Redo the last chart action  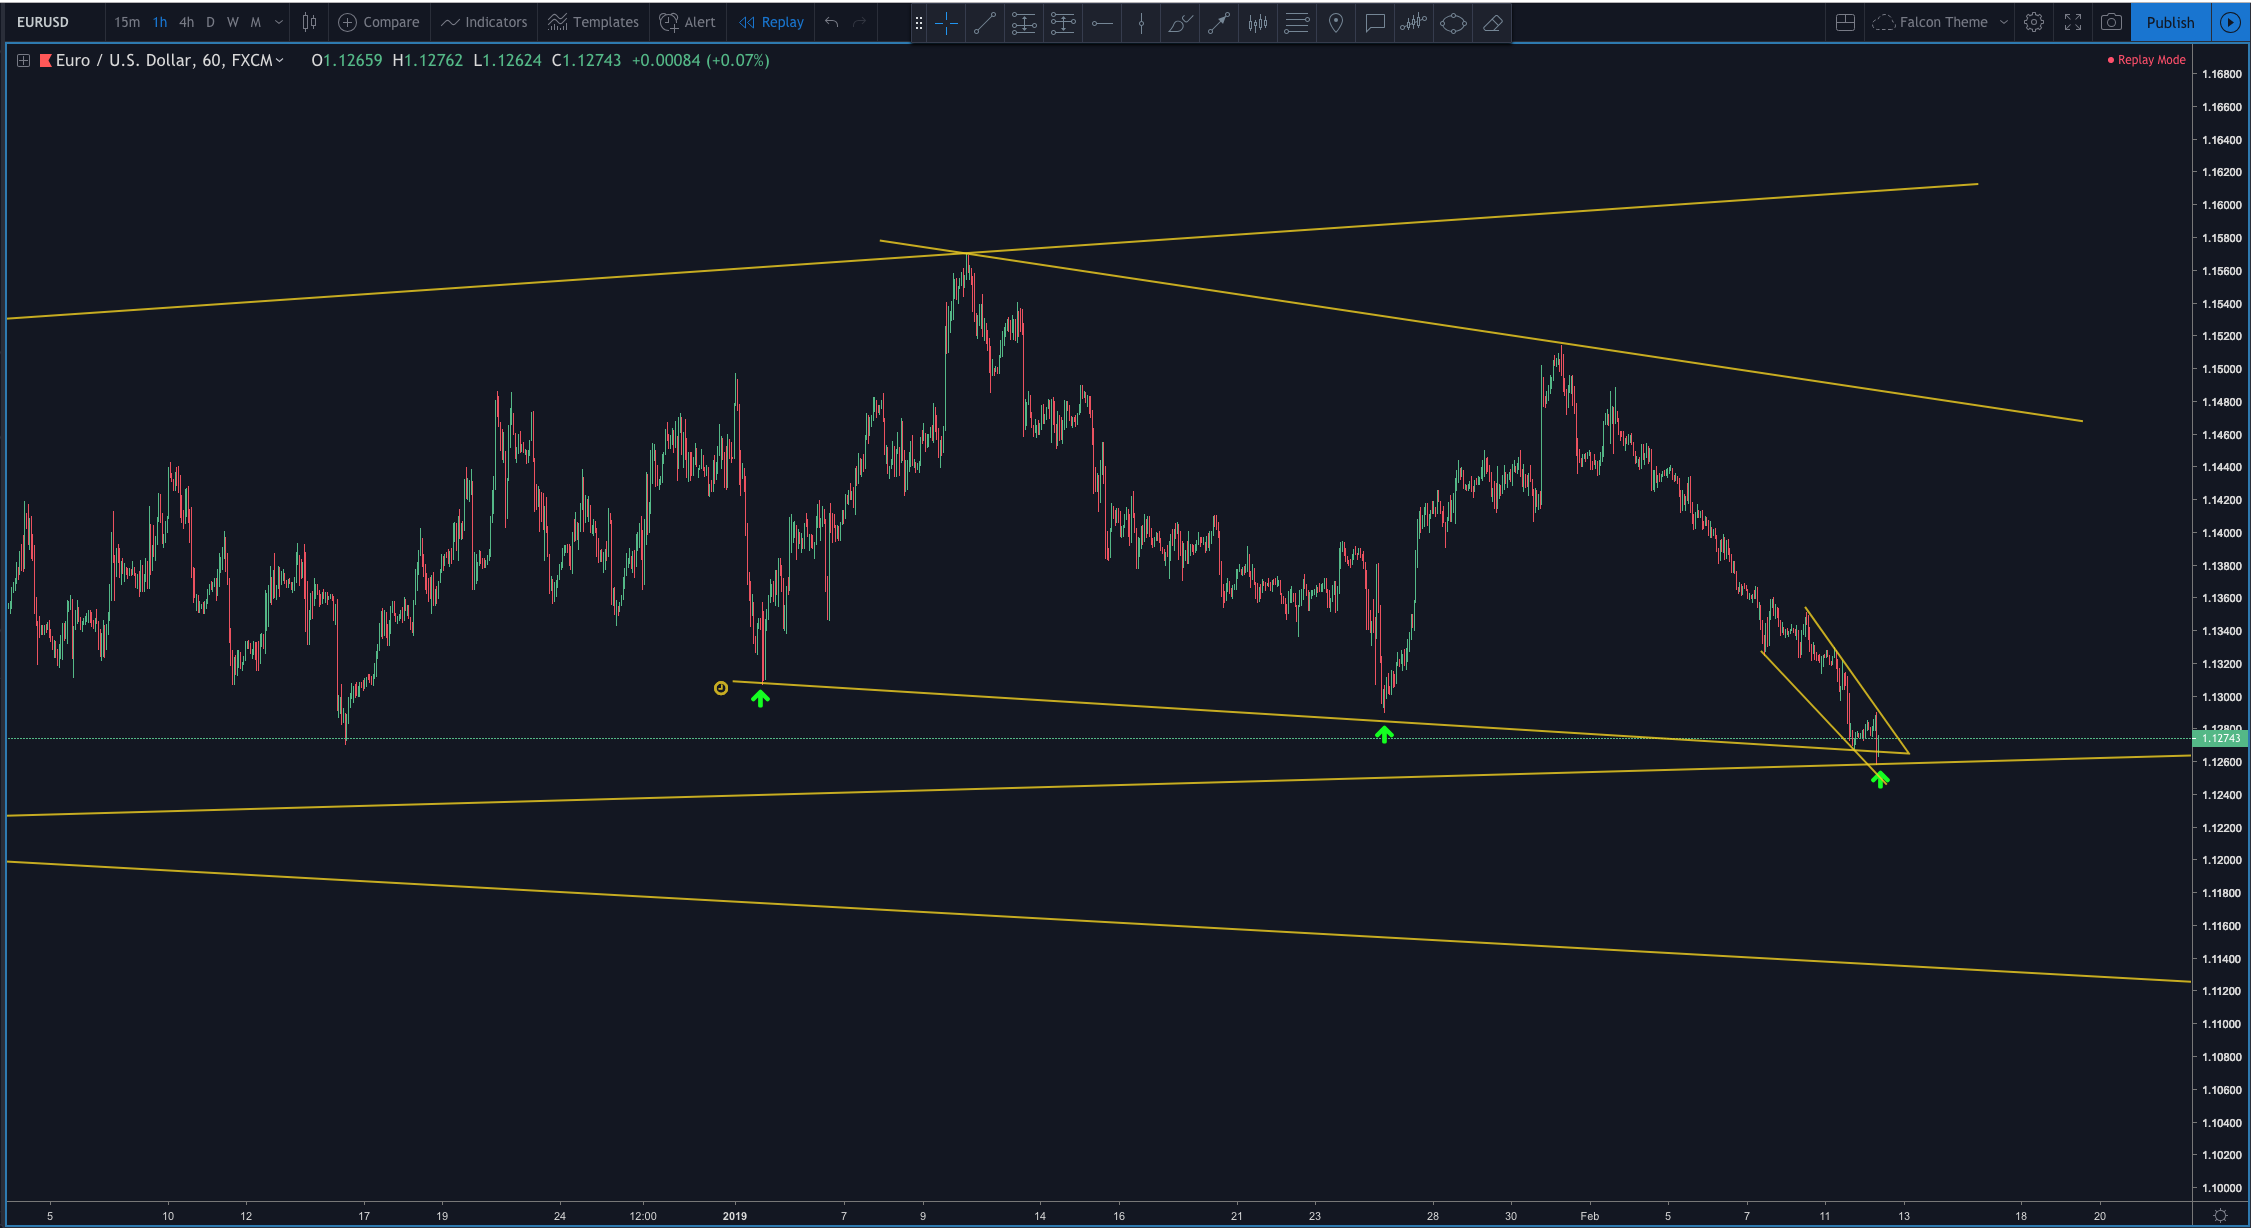[860, 22]
